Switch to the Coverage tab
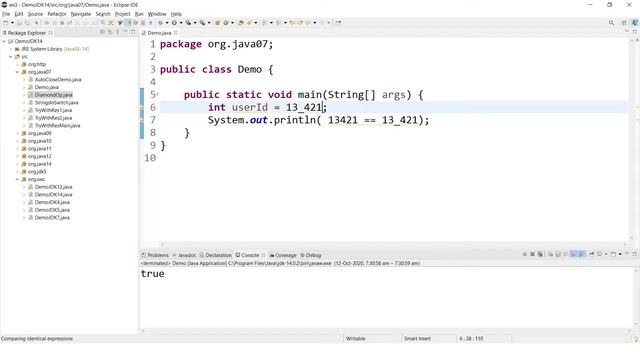This screenshot has height=360, width=640. coord(283,255)
